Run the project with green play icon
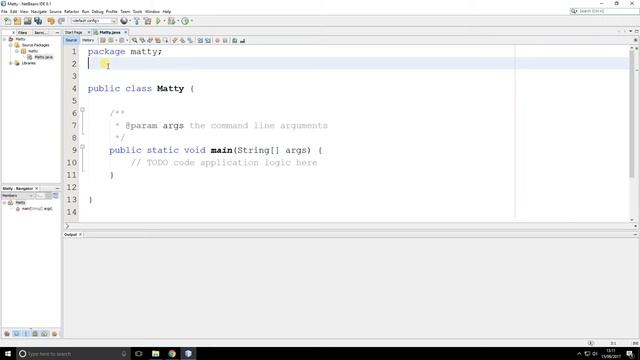The height and width of the screenshot is (360, 640). point(158,21)
